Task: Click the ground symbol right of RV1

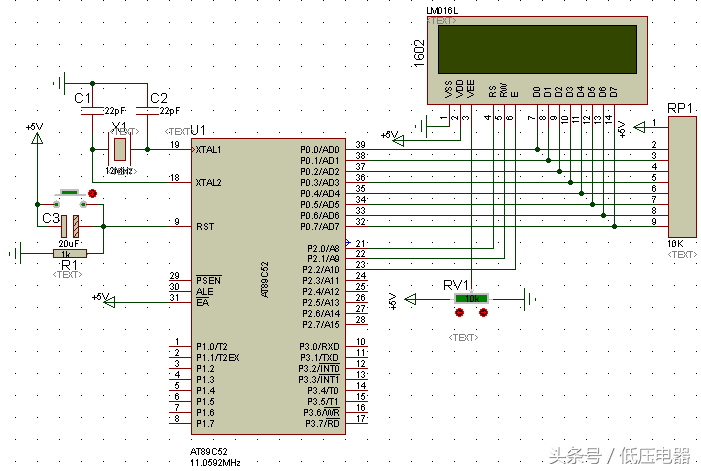Action: (530, 299)
